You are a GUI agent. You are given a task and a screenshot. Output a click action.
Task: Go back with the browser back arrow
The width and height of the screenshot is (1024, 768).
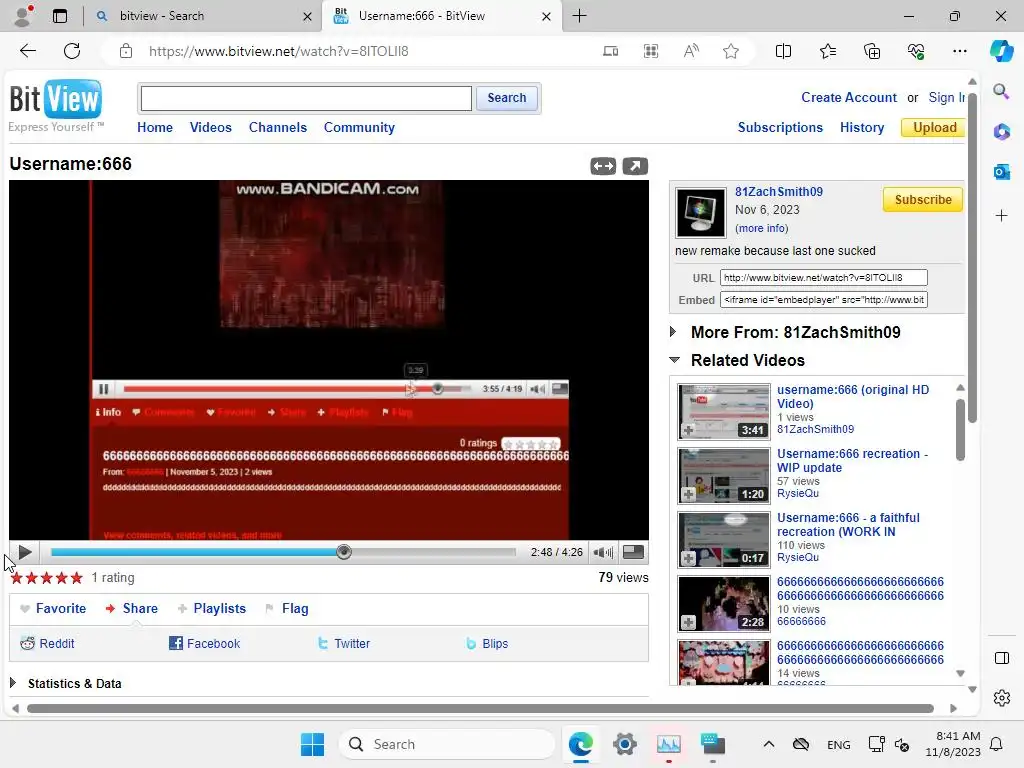[x=27, y=51]
